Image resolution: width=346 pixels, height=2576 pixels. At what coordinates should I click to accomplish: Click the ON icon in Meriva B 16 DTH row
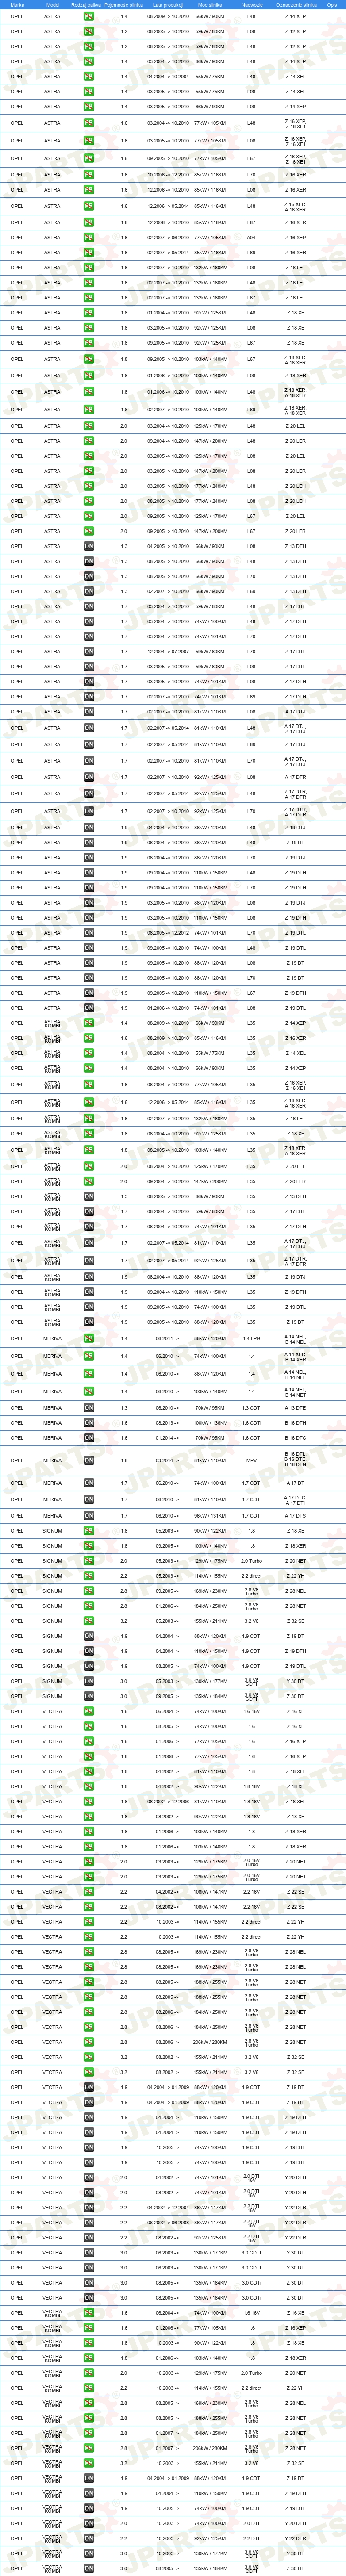click(88, 1423)
